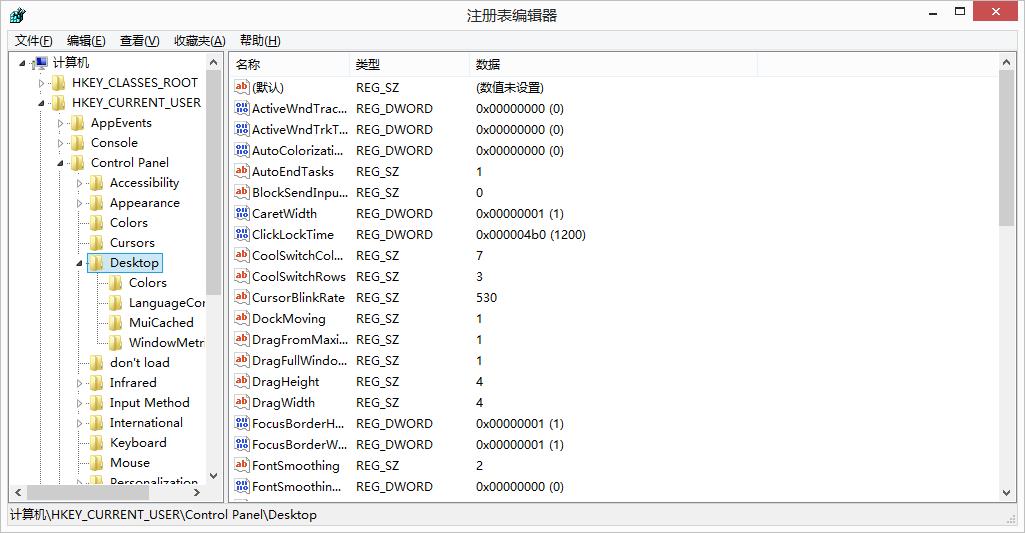Click the string icon for (默认) value
The height and width of the screenshot is (533, 1025).
coord(242,87)
